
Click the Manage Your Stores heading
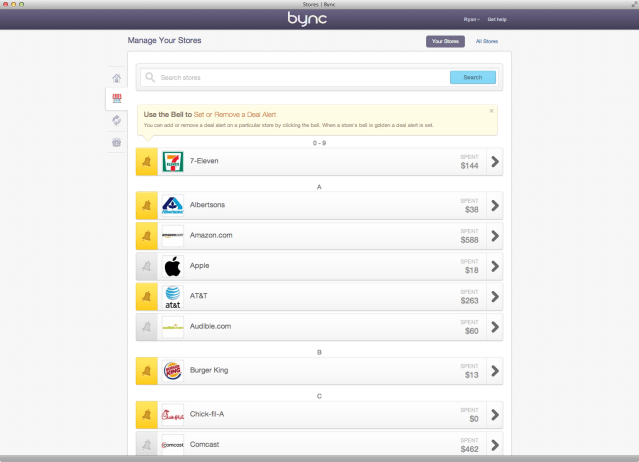[x=164, y=40]
